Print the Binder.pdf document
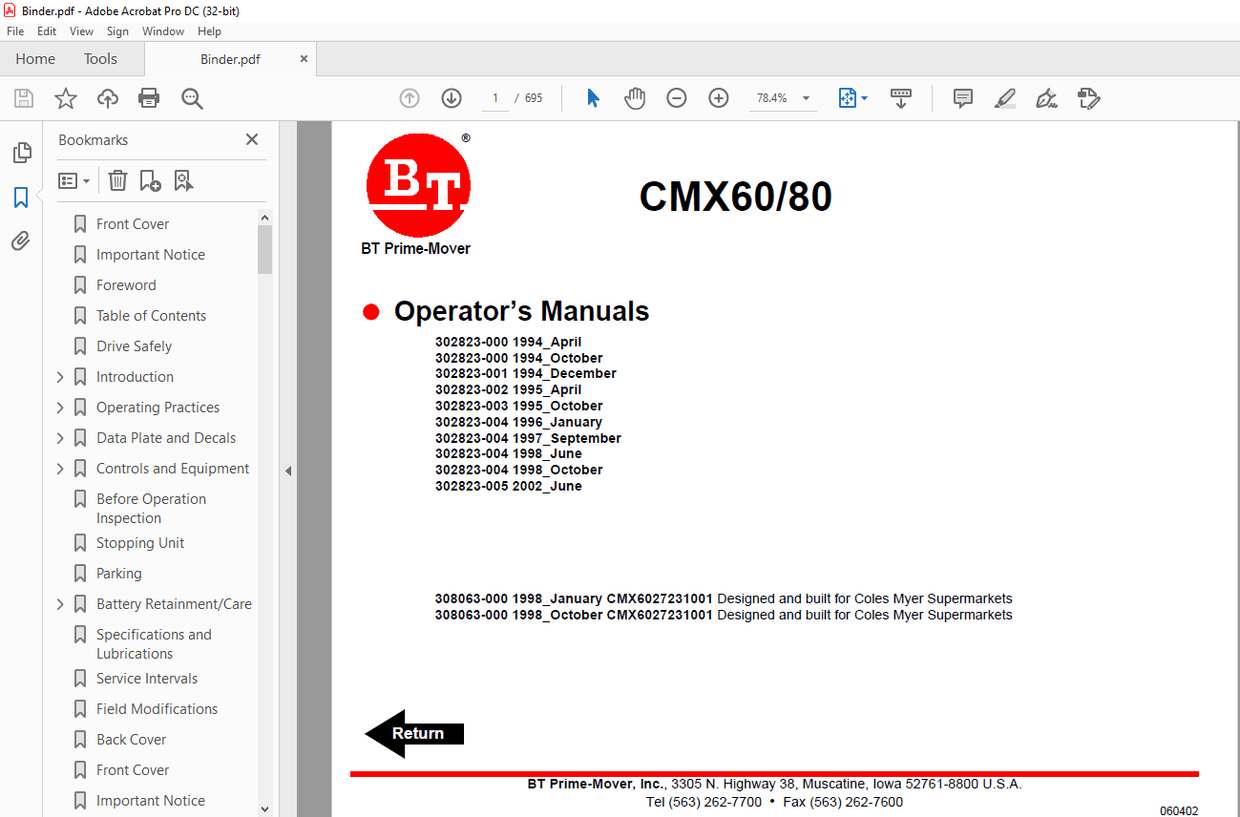The image size is (1240, 817). click(x=148, y=98)
